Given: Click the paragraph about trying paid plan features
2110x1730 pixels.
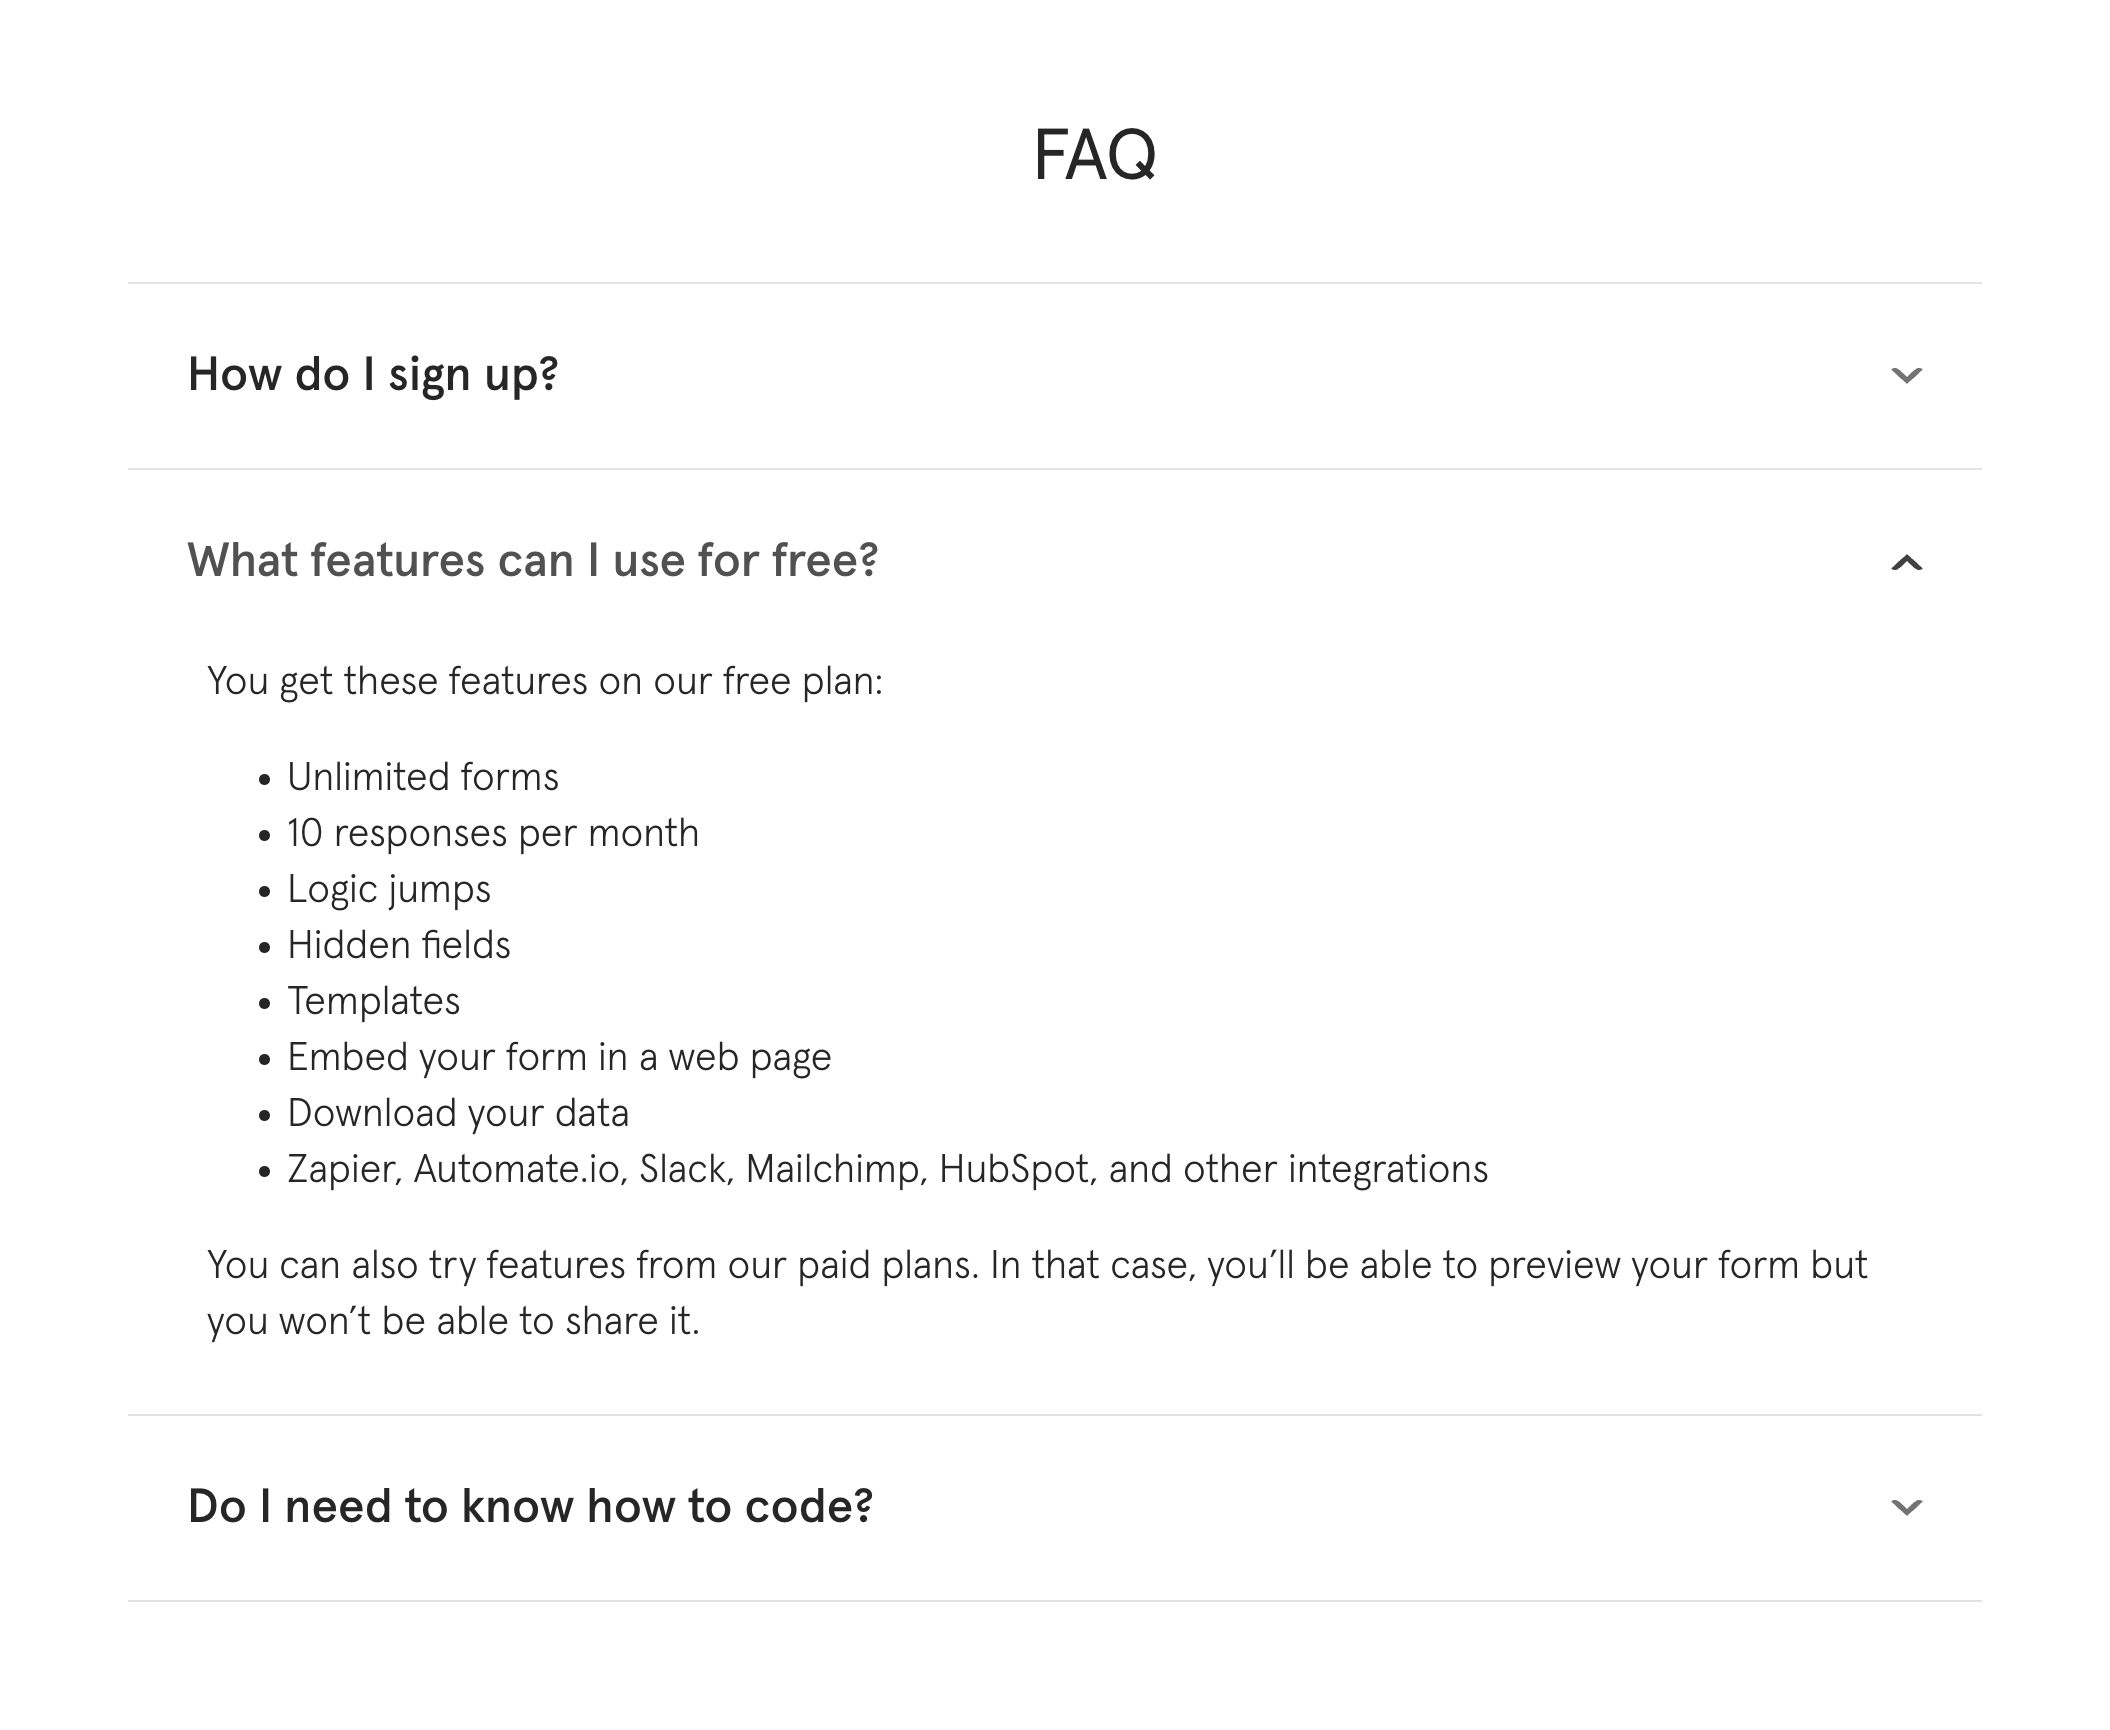Looking at the screenshot, I should [1037, 1292].
